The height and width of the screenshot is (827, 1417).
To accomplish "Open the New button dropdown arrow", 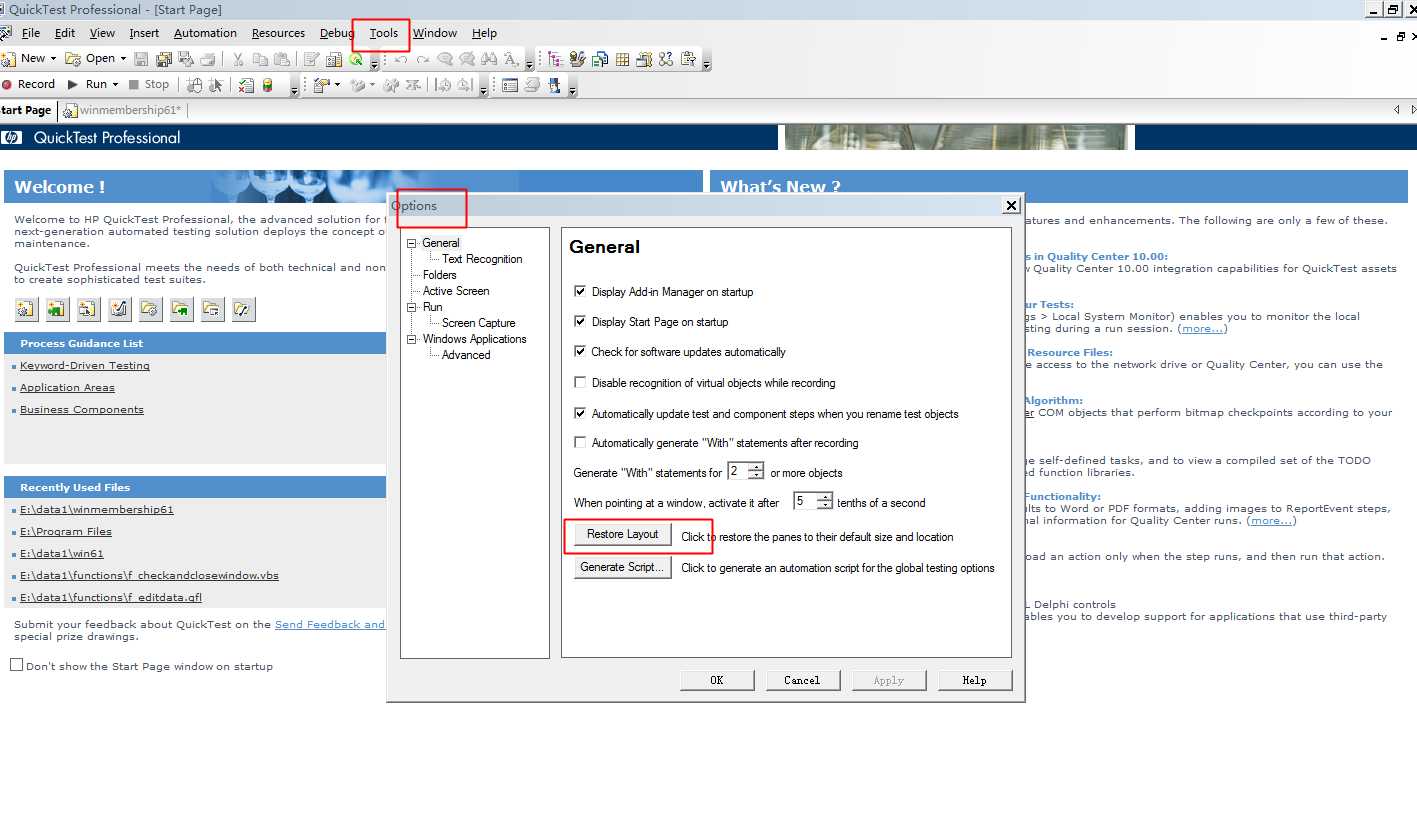I will pyautogui.click(x=53, y=59).
